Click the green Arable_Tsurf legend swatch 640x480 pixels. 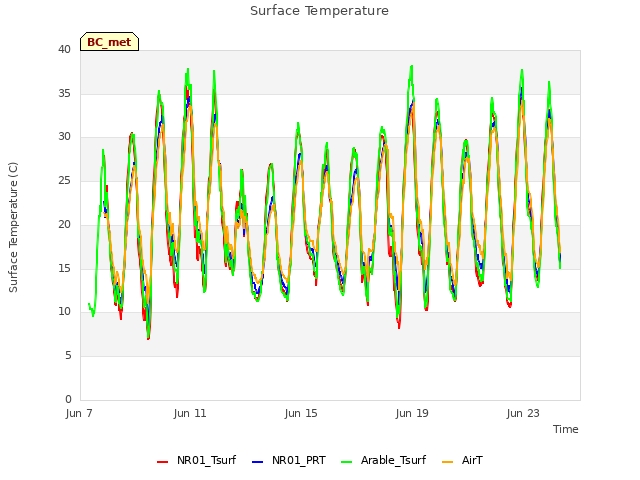tap(347, 462)
